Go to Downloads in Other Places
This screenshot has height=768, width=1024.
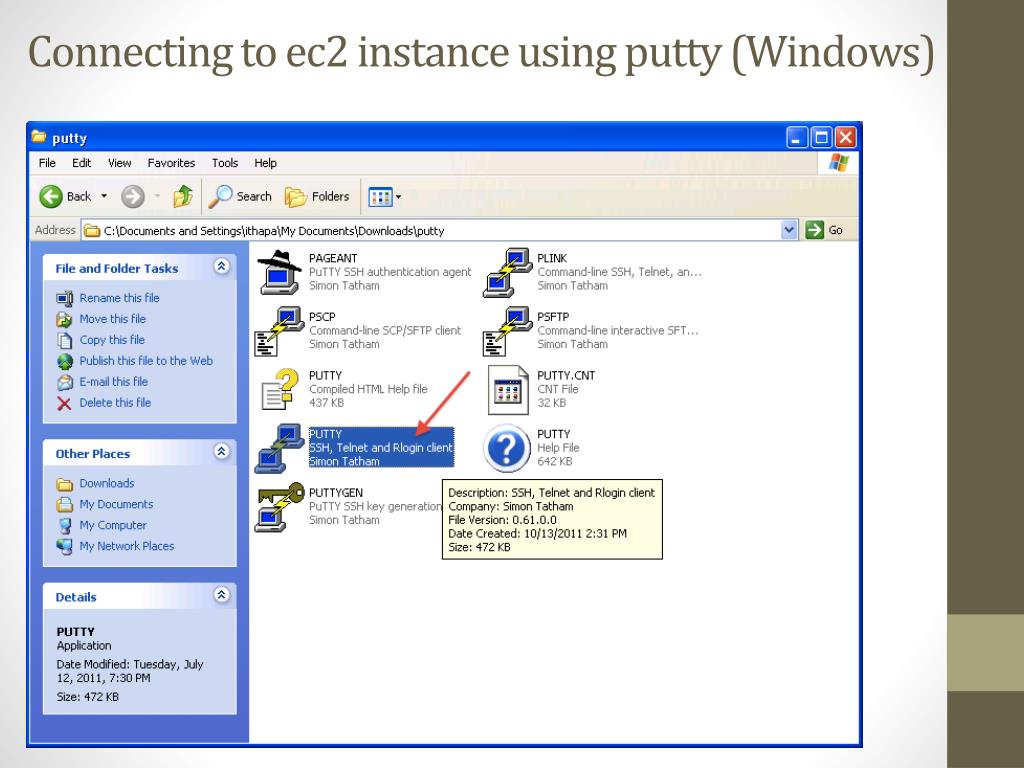coord(106,483)
